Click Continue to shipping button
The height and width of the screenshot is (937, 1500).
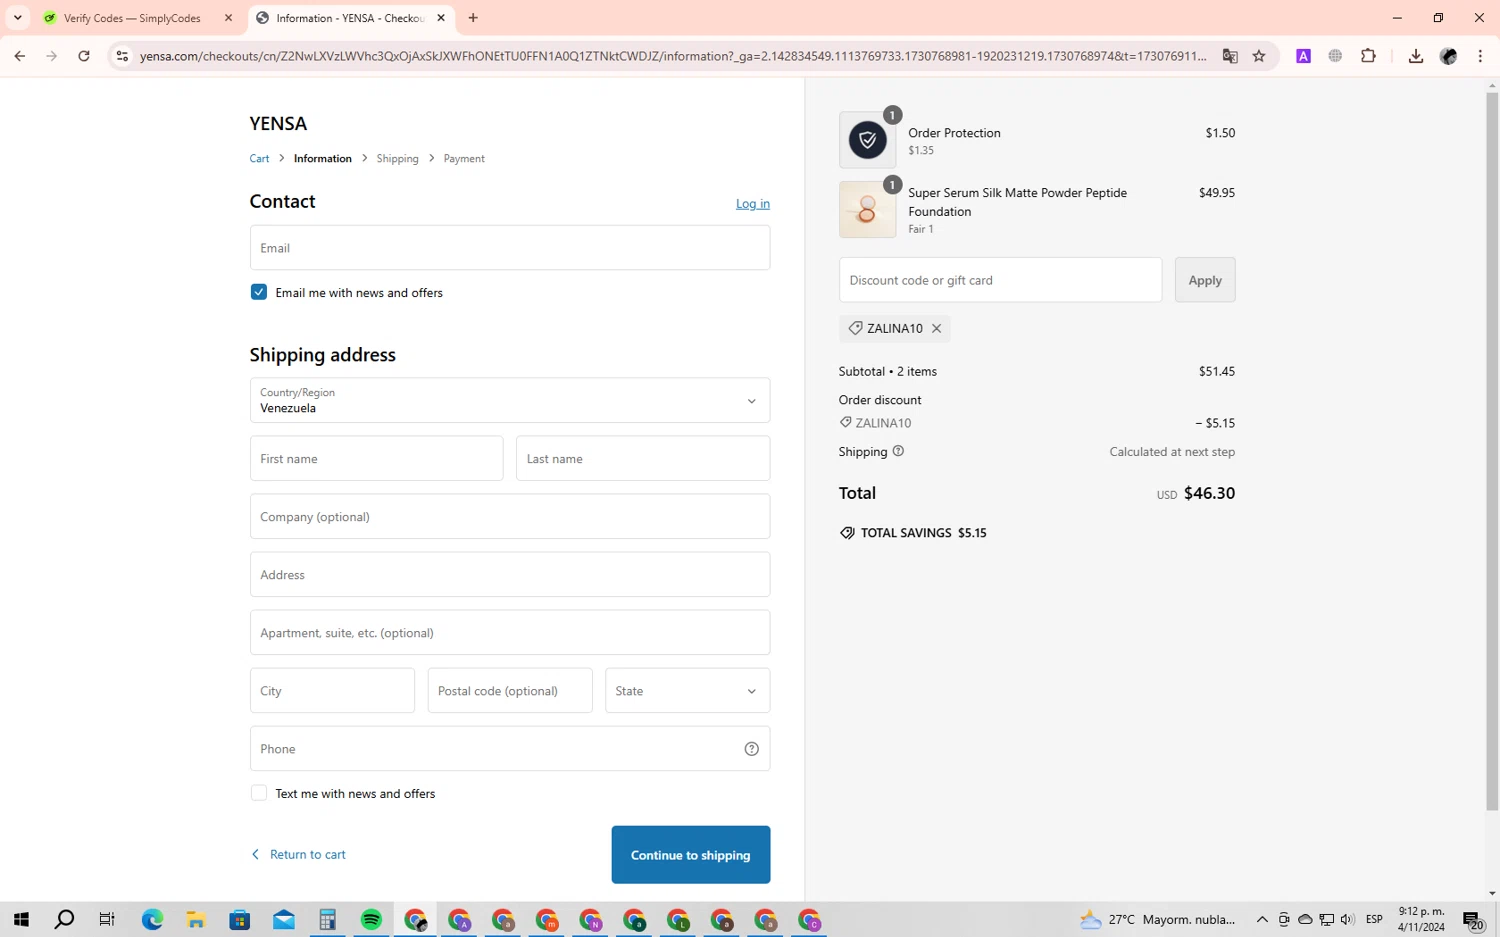[x=691, y=855]
